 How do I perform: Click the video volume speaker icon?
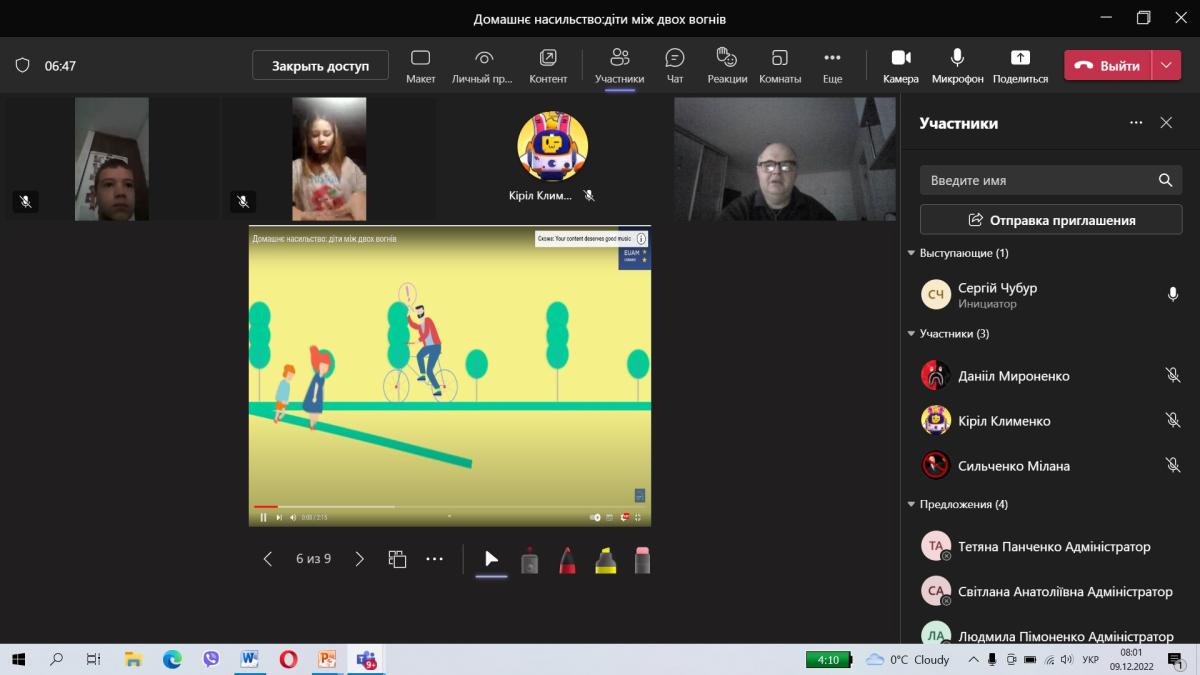(292, 517)
